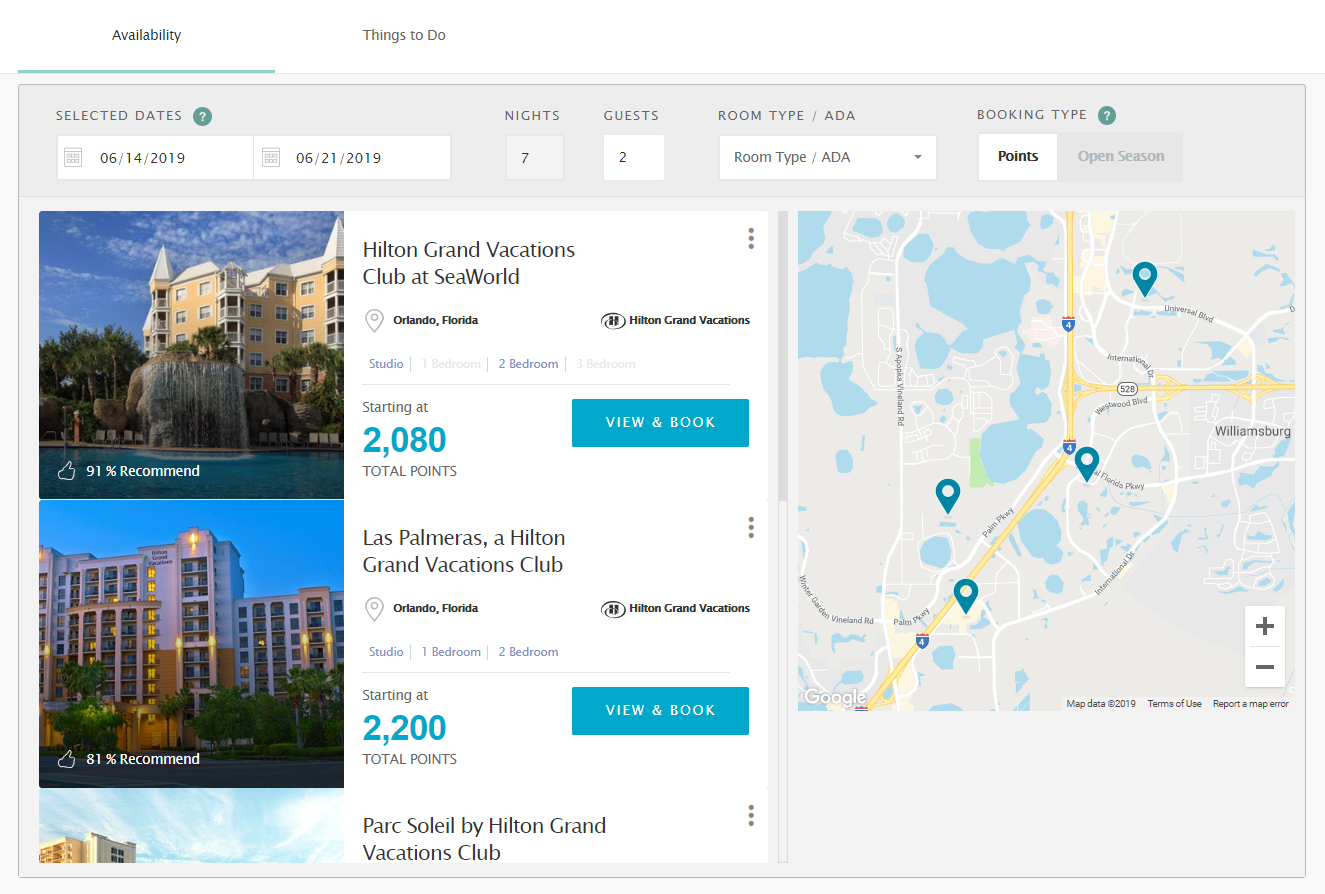Switch to the Things to Do tab
Viewport: 1325px width, 894px height.
pyautogui.click(x=404, y=36)
